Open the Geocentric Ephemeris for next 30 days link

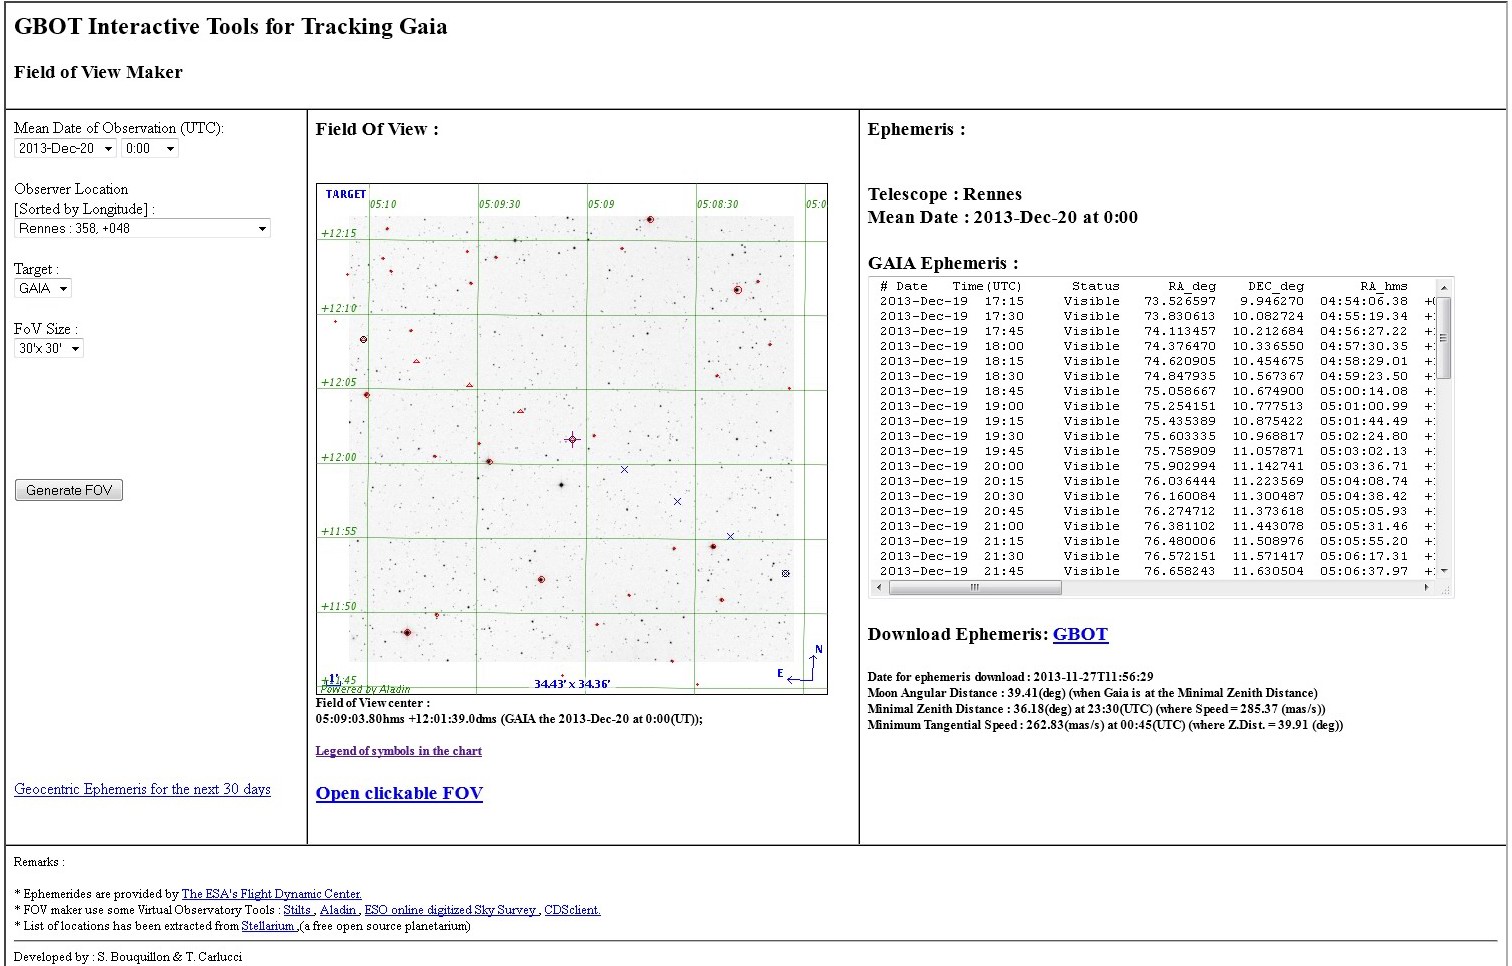coord(142,789)
